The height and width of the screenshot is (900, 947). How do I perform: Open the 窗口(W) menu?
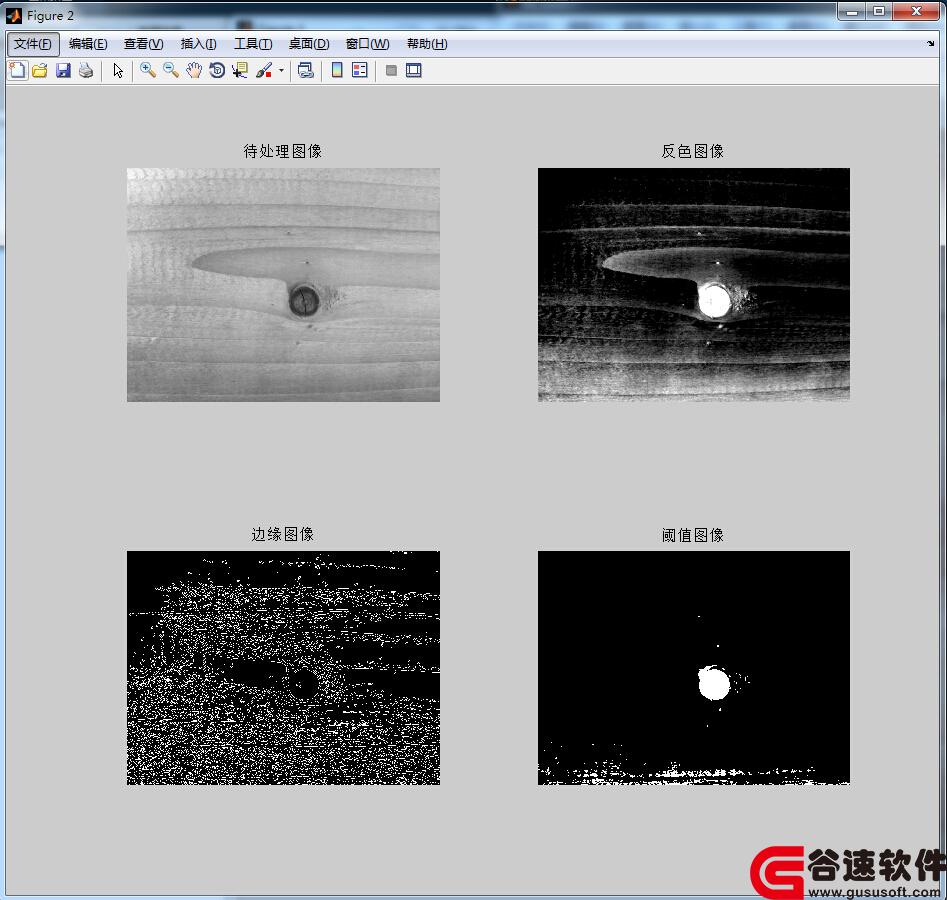[368, 44]
